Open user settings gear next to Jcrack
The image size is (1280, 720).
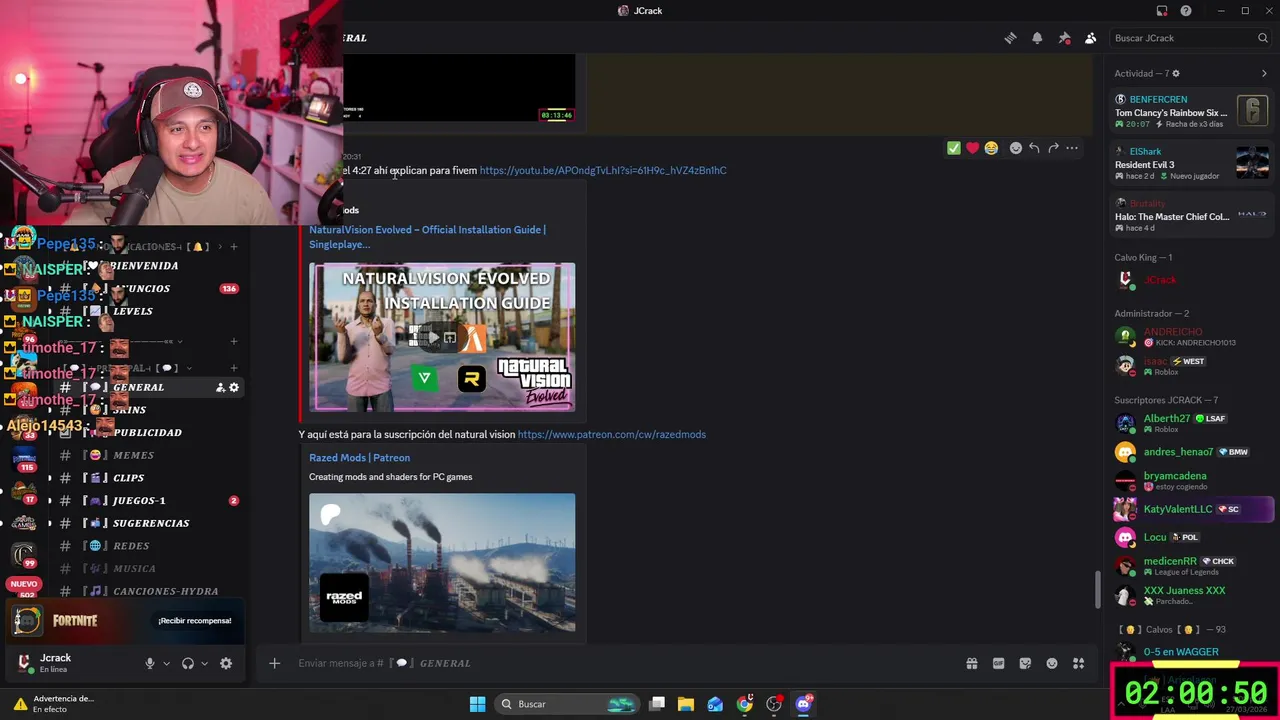[x=226, y=663]
